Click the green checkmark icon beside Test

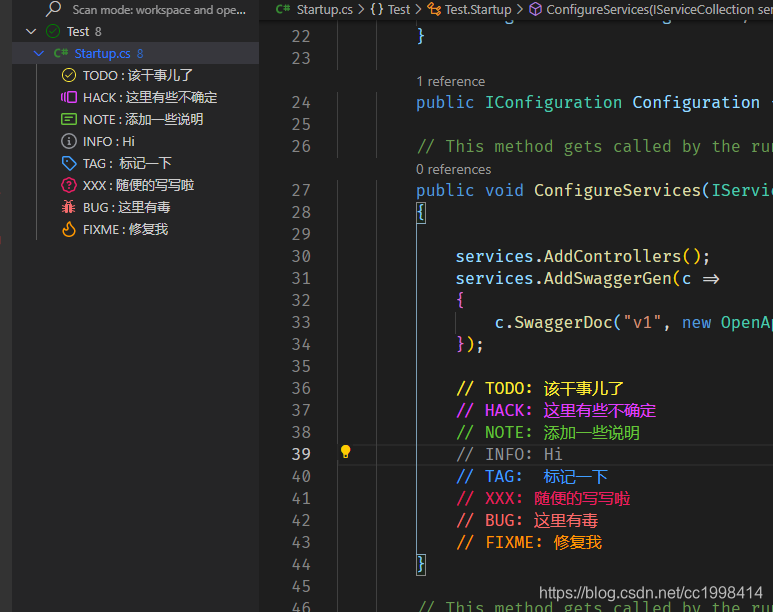[53, 32]
